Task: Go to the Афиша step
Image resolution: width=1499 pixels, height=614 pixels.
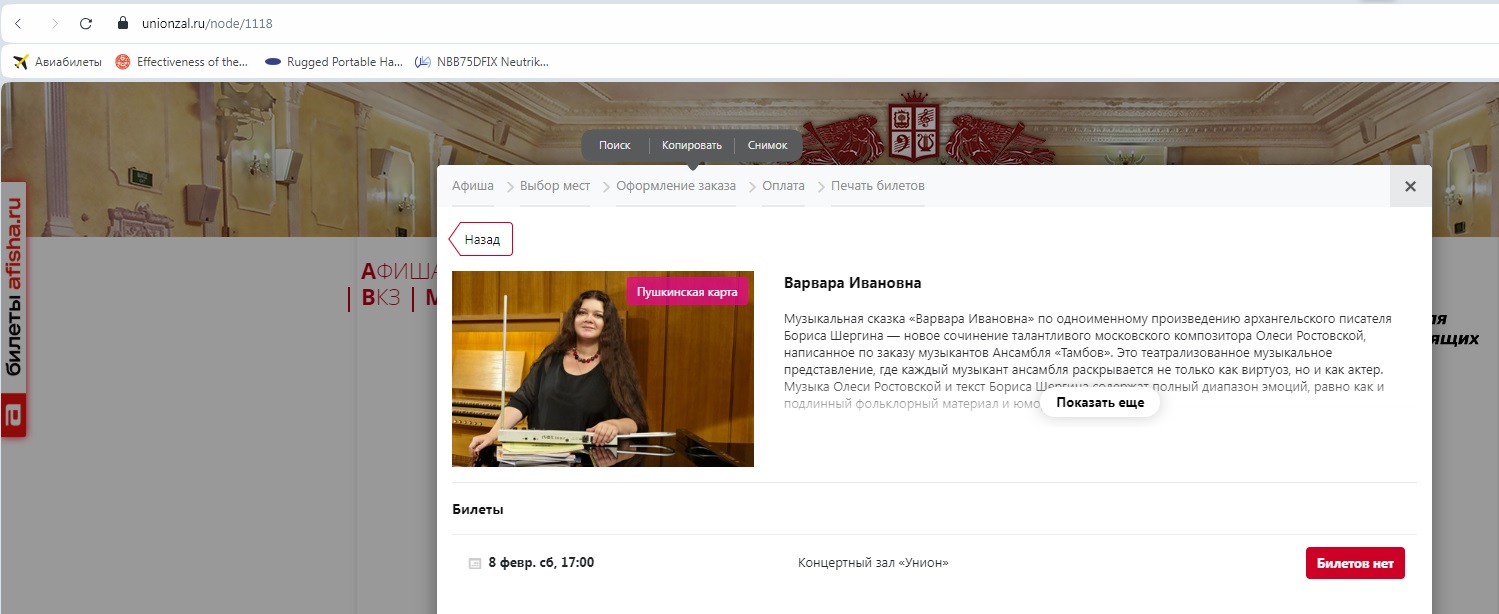Action: pos(472,186)
